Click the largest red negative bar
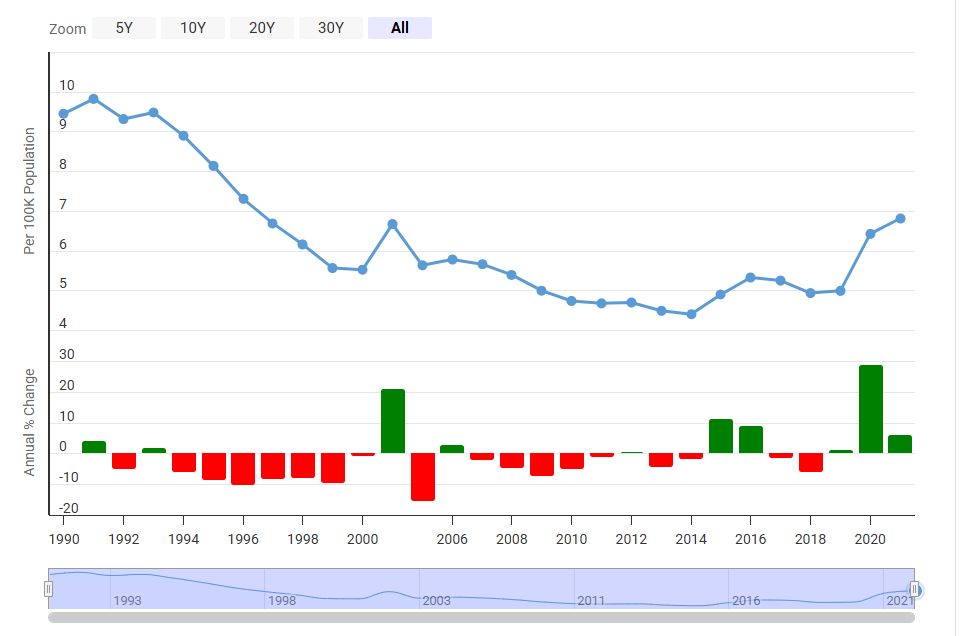 coord(422,476)
